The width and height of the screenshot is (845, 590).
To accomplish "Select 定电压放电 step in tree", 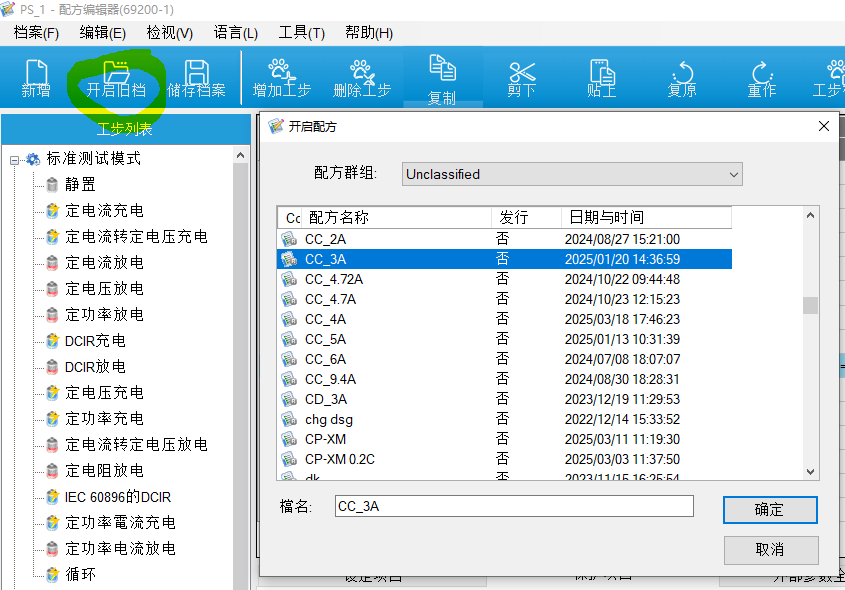I will click(x=104, y=288).
